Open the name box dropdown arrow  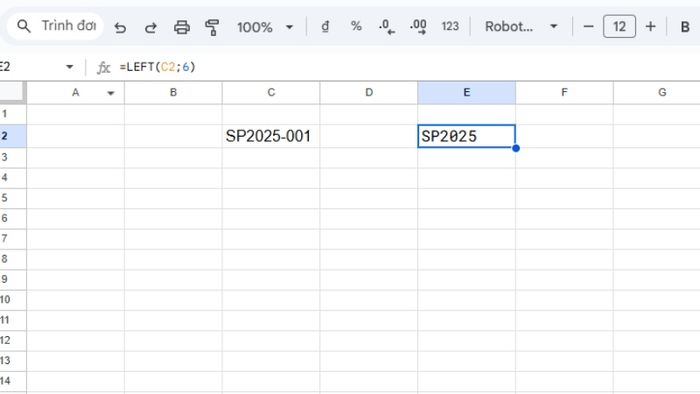point(69,67)
